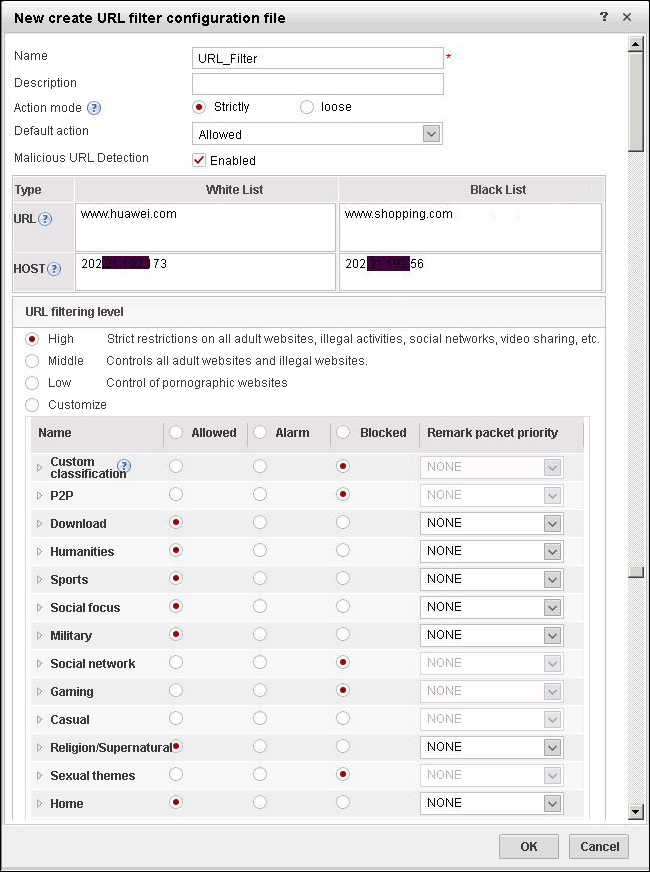650x872 pixels.
Task: Select Alarm header radio for all categories
Action: tap(260, 432)
